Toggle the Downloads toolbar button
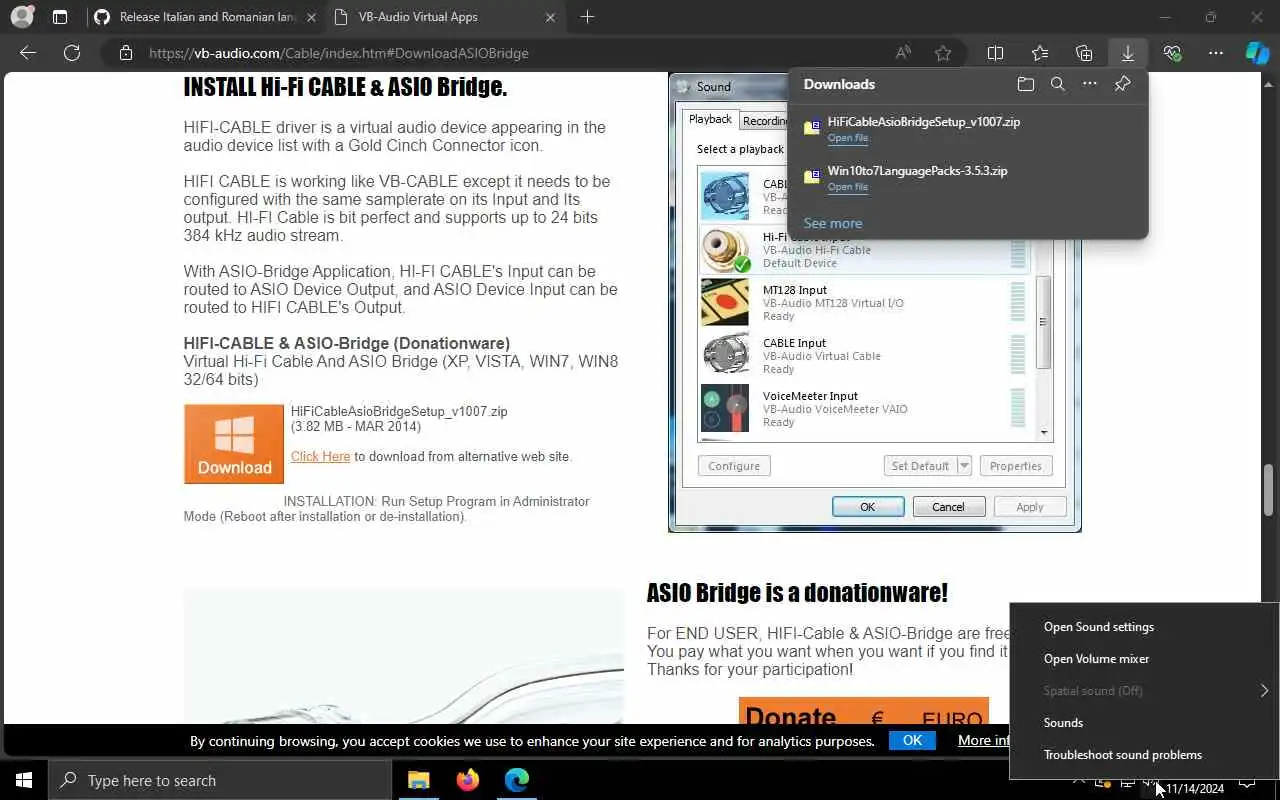 pos(1128,53)
